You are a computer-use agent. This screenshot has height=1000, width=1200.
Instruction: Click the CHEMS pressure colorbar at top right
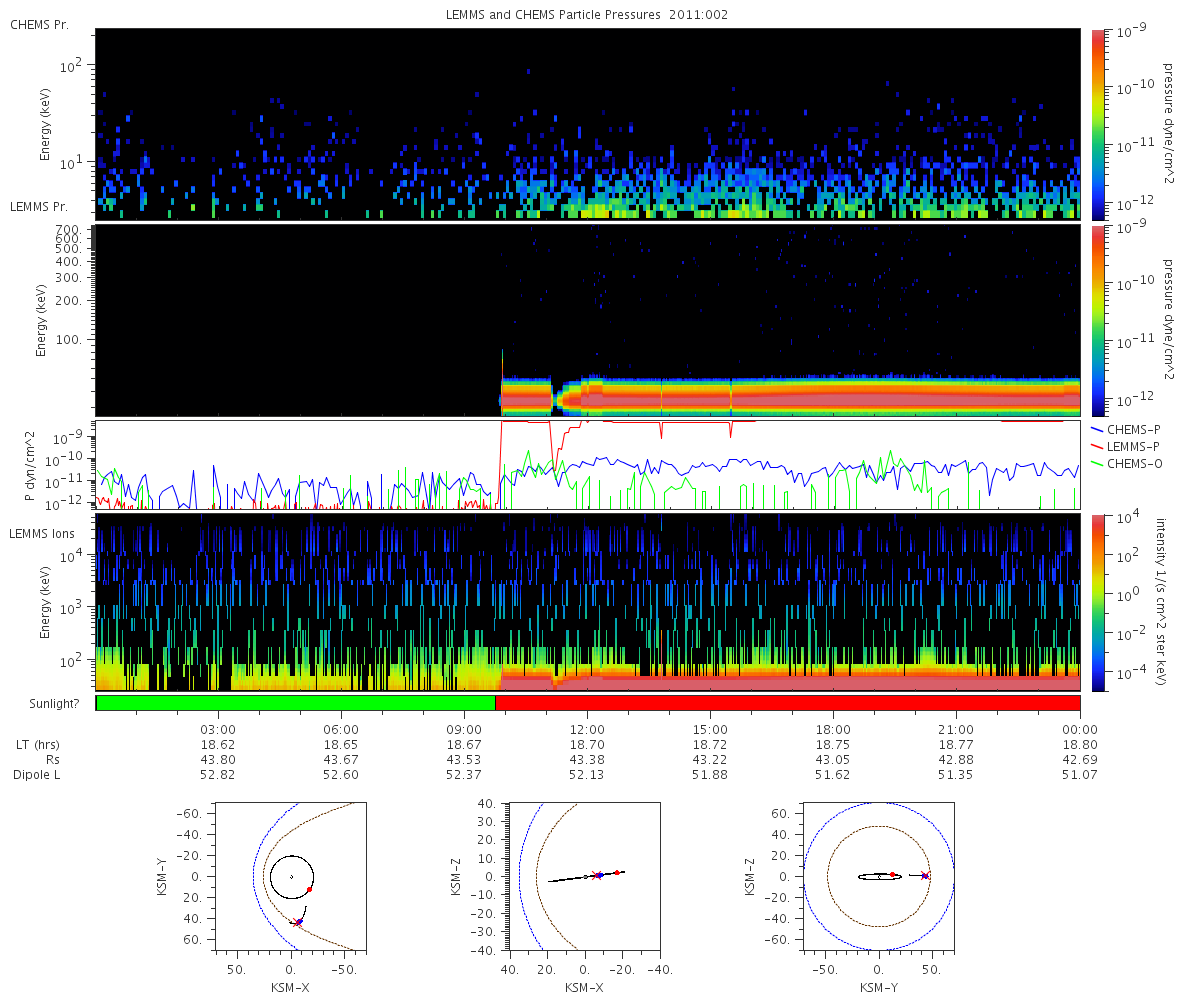(x=1099, y=123)
